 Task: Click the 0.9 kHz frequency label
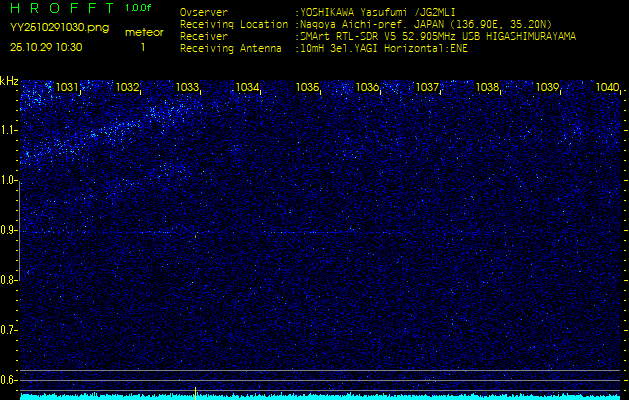pos(9,230)
